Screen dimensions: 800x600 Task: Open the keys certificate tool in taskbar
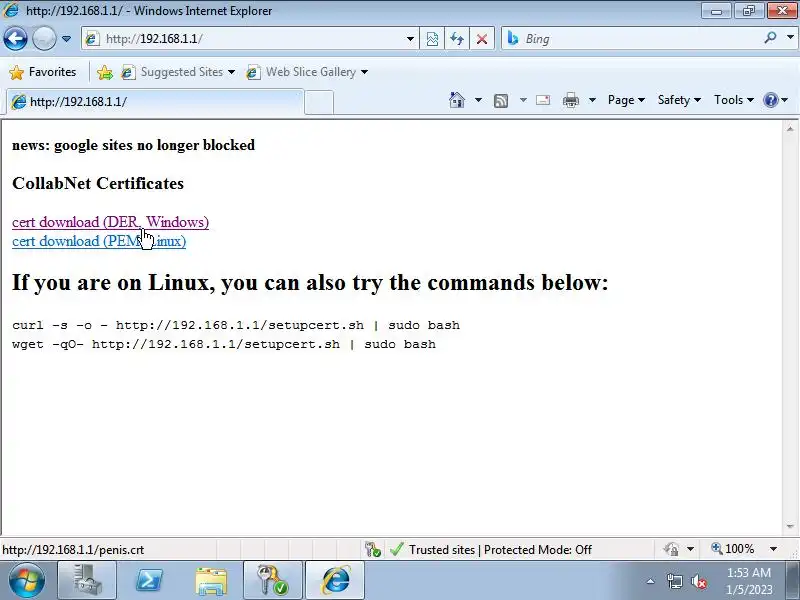click(273, 581)
